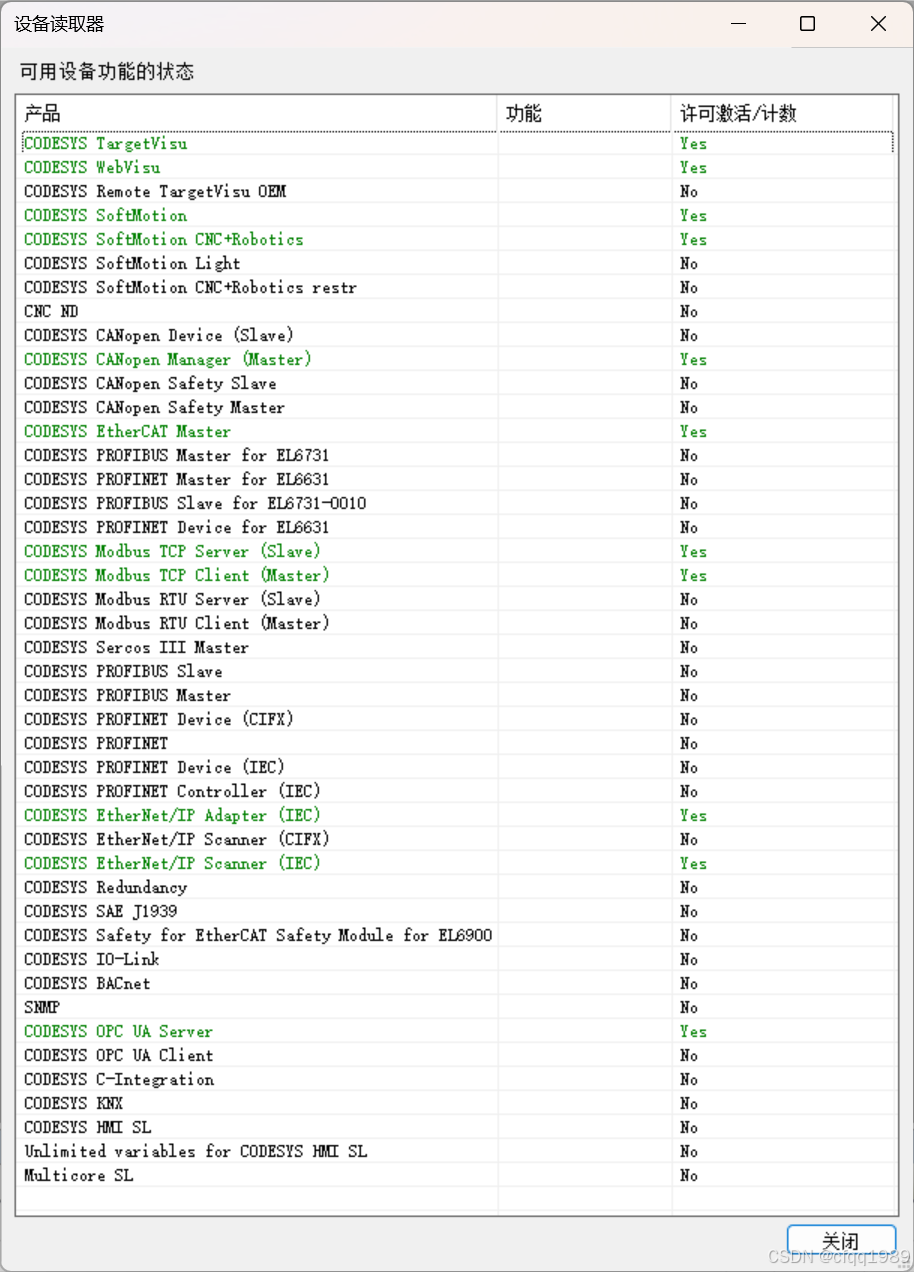Screen dimensions: 914x1272
Task: Select the CODESYS PROFIBUS Master row
Action: (x=457, y=695)
